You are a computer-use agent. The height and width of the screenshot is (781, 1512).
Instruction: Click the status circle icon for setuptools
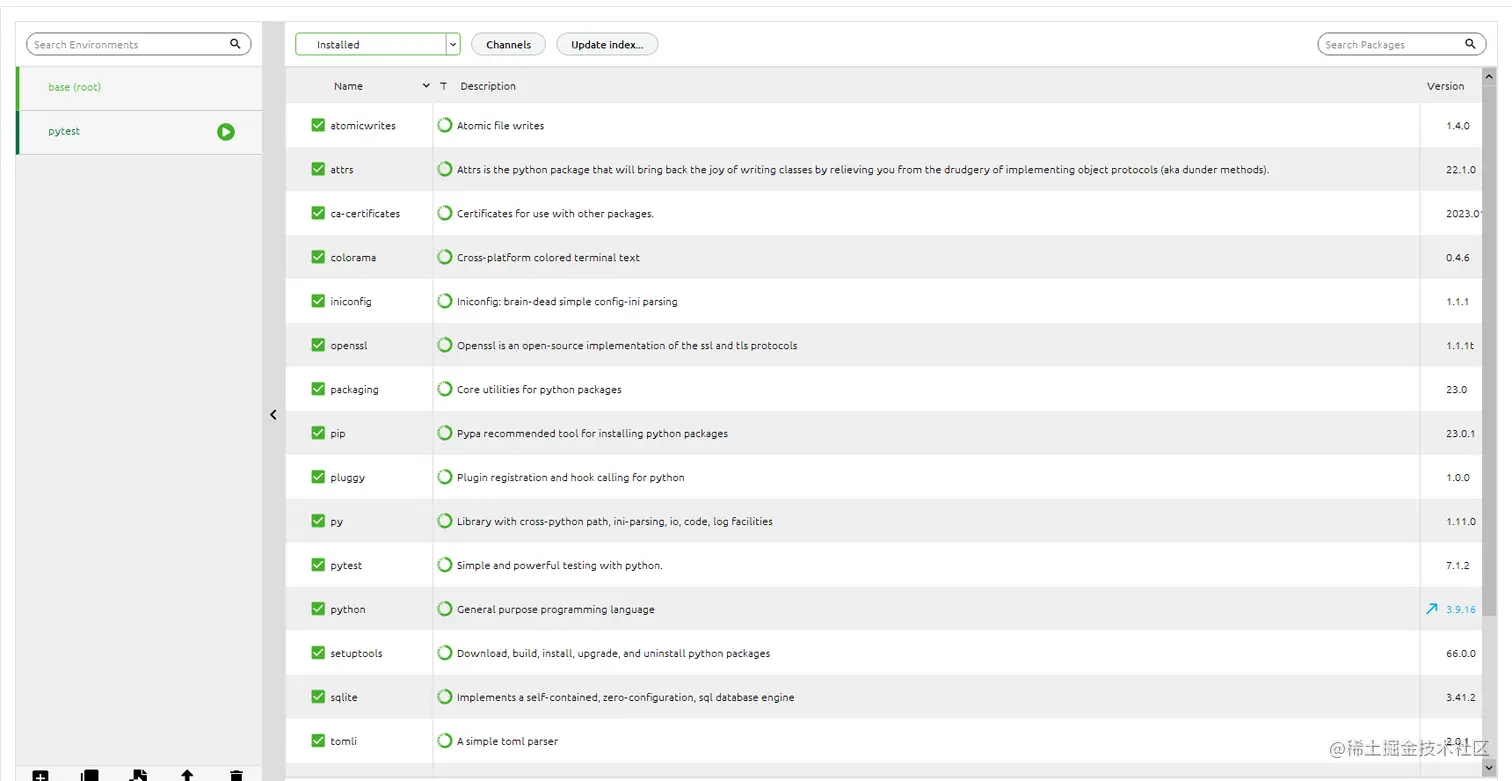point(445,653)
